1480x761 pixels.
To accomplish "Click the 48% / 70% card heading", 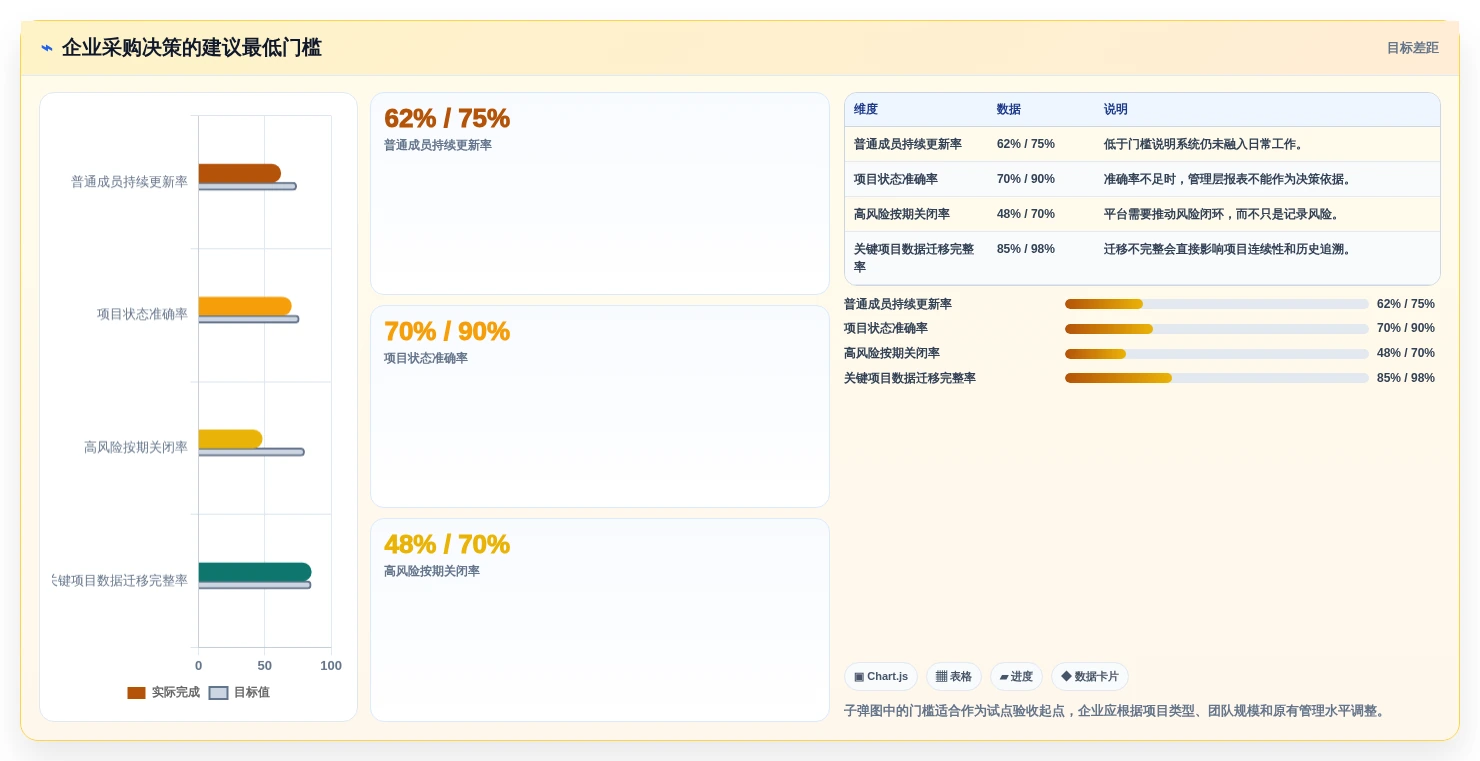I will [447, 544].
